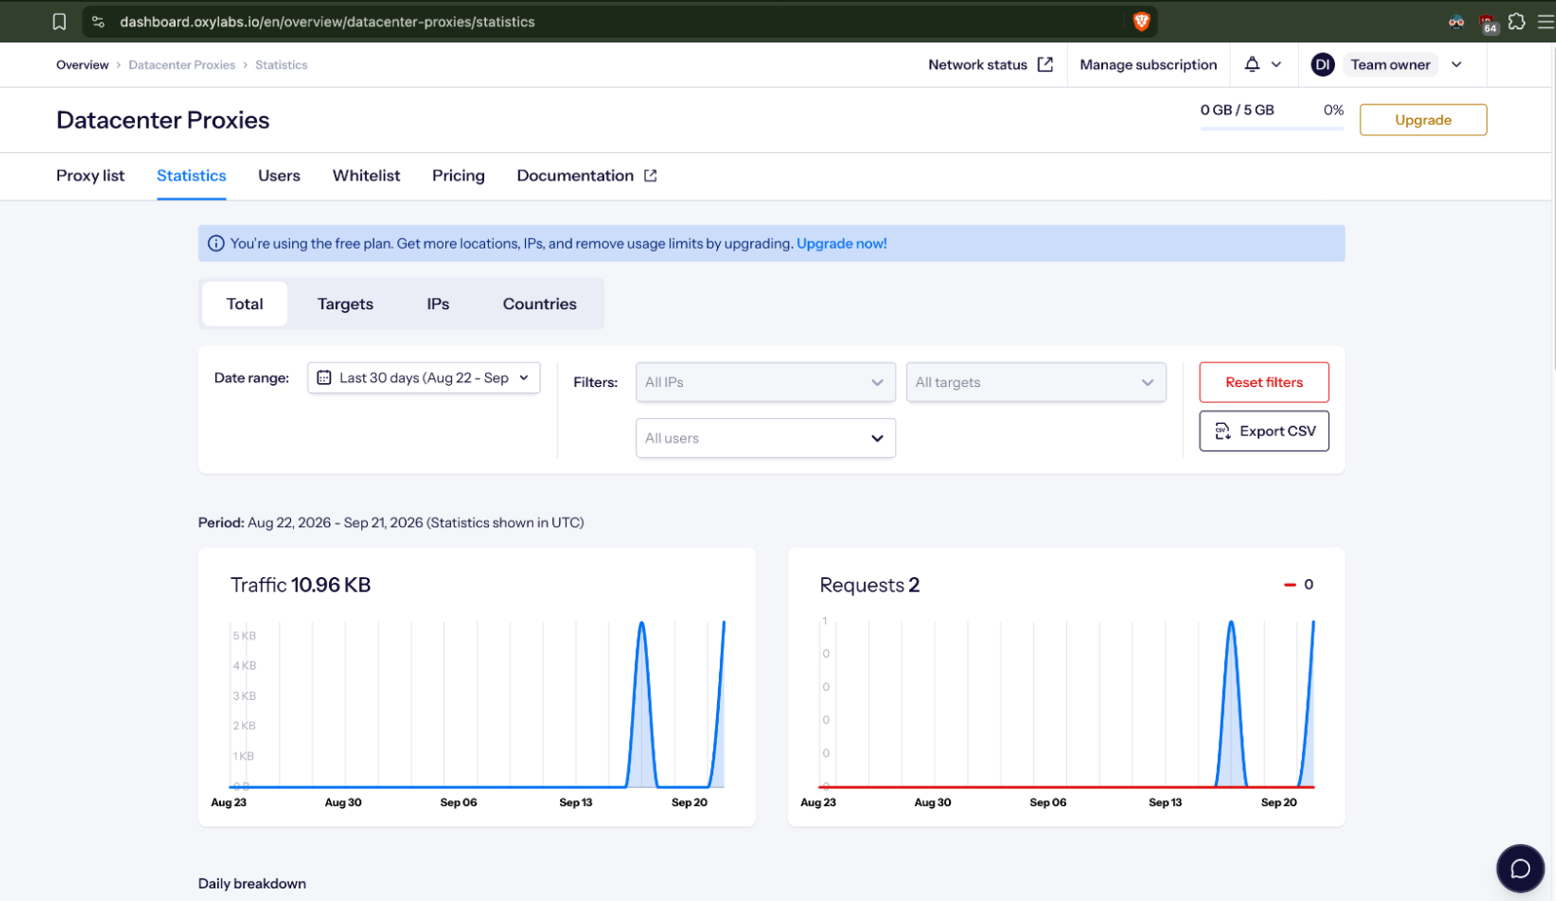Click the external link icon beside Documentation
This screenshot has height=901, width=1556.
click(x=650, y=175)
